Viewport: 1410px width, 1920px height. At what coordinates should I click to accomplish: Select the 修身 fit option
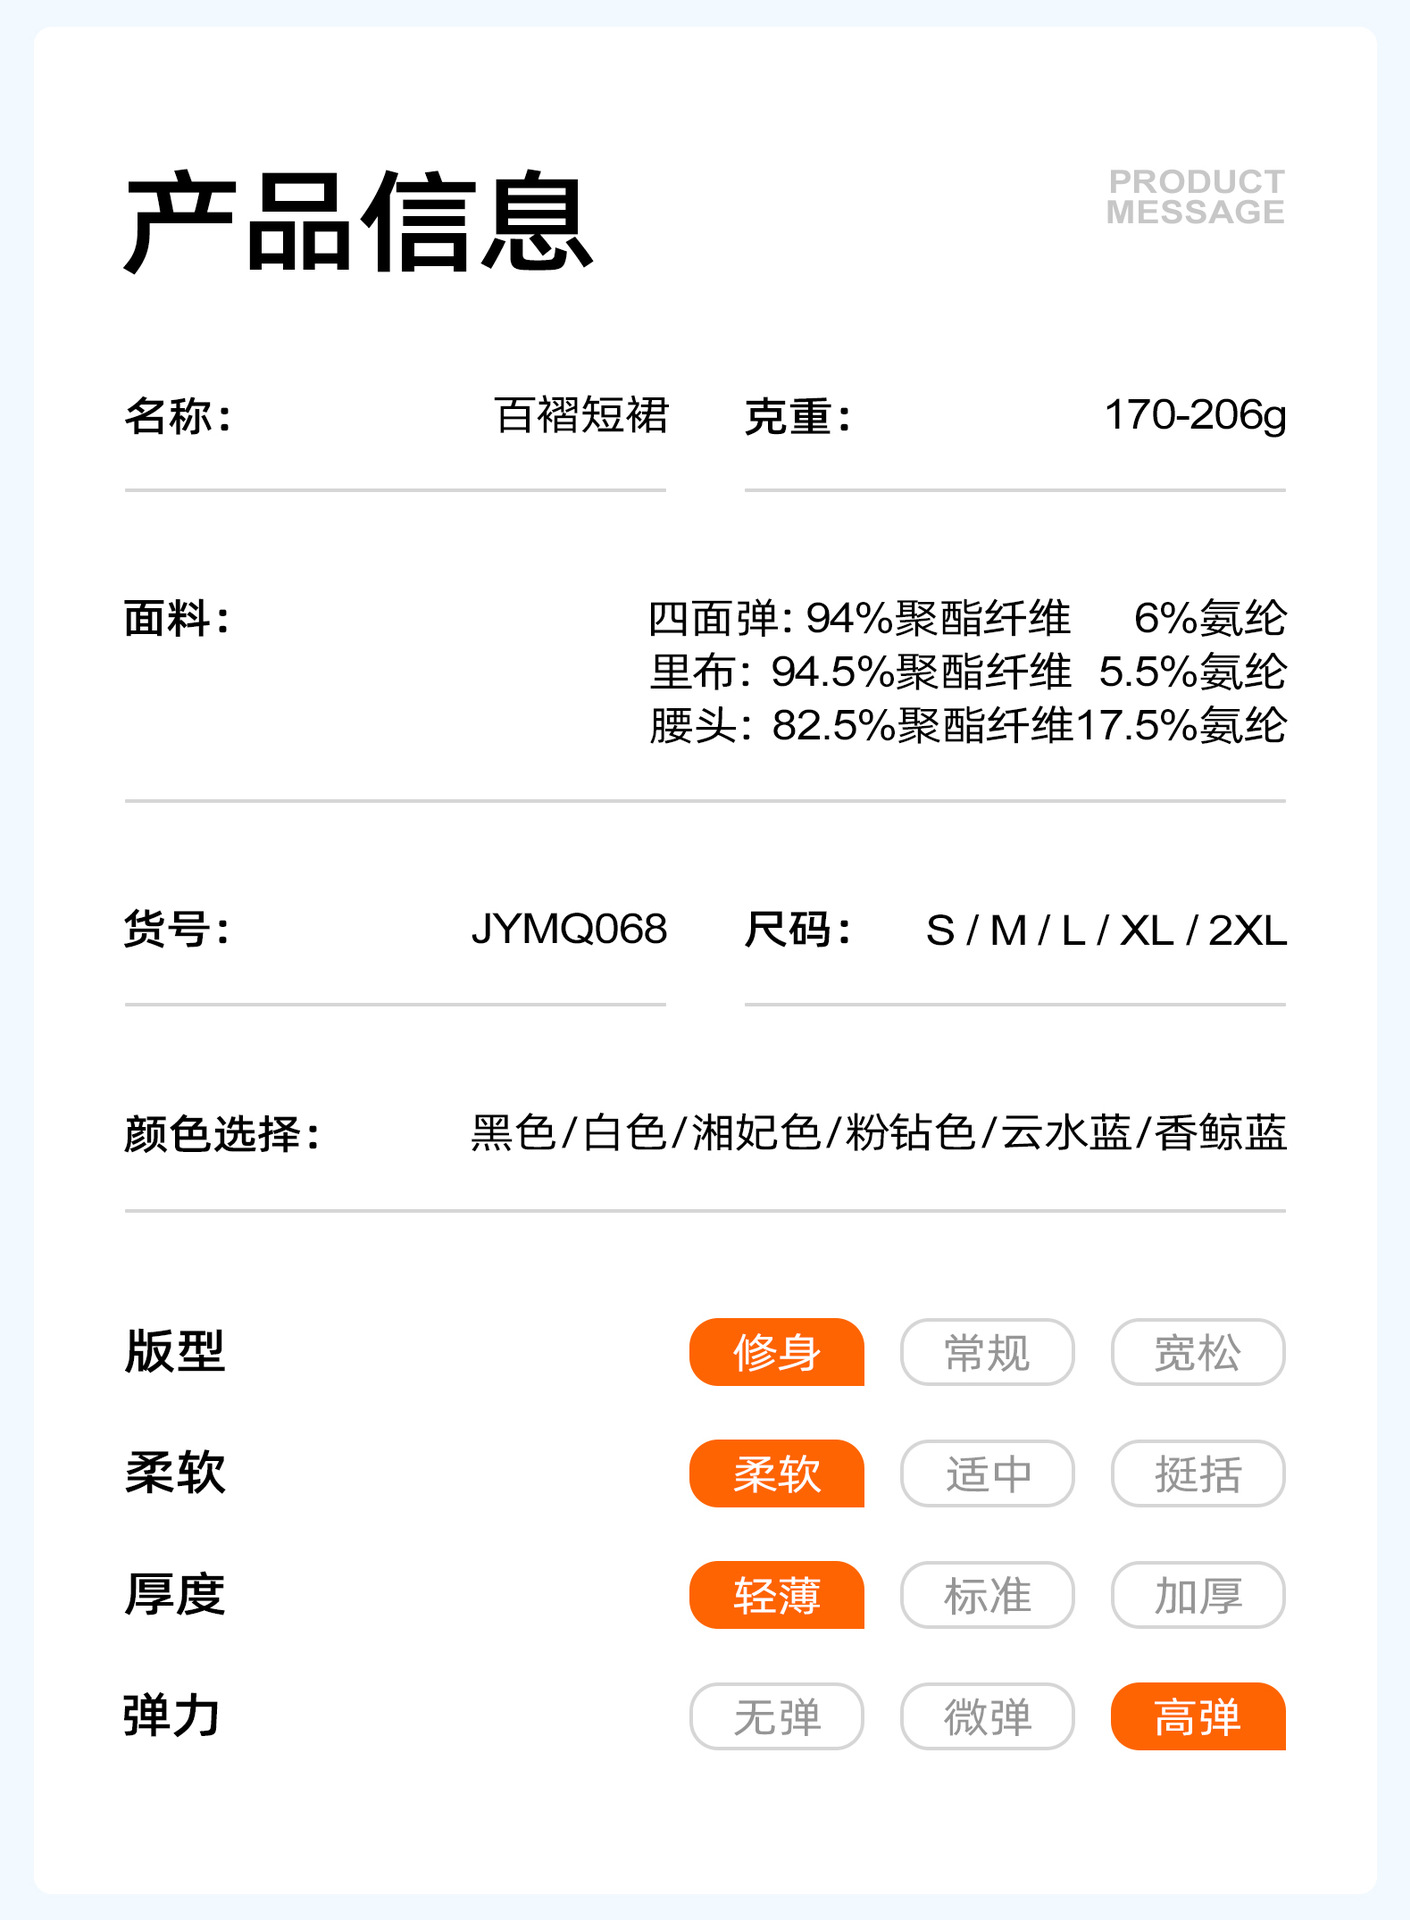776,1352
